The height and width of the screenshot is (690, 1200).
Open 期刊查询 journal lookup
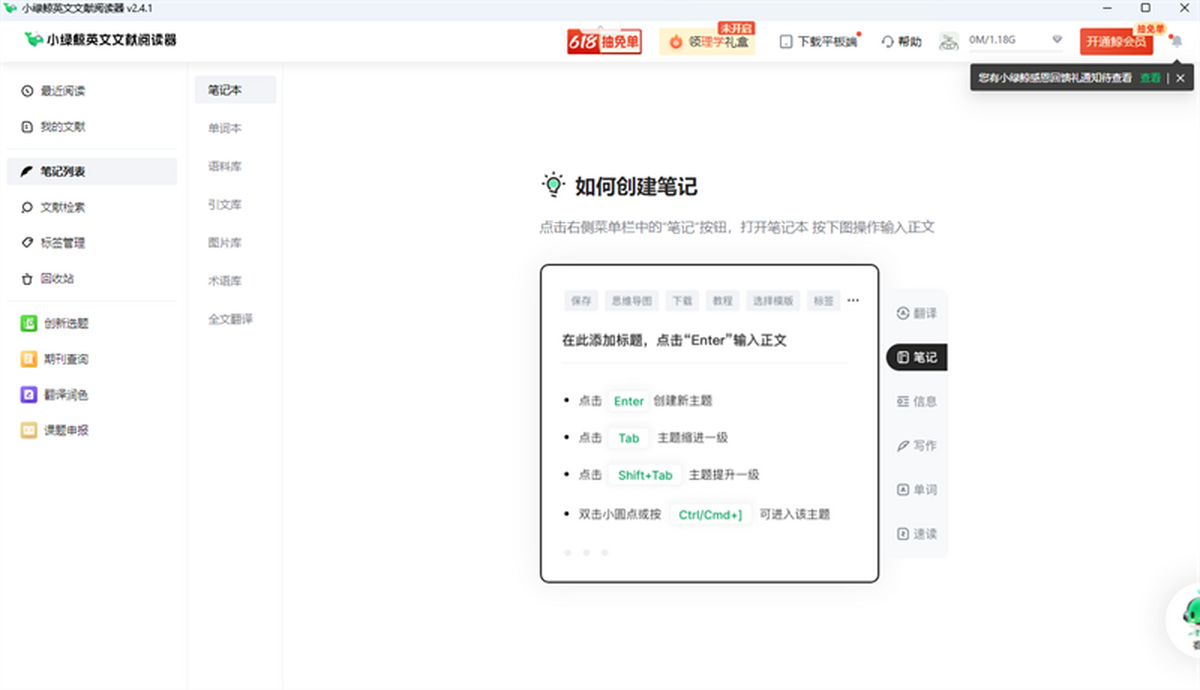pyautogui.click(x=65, y=359)
